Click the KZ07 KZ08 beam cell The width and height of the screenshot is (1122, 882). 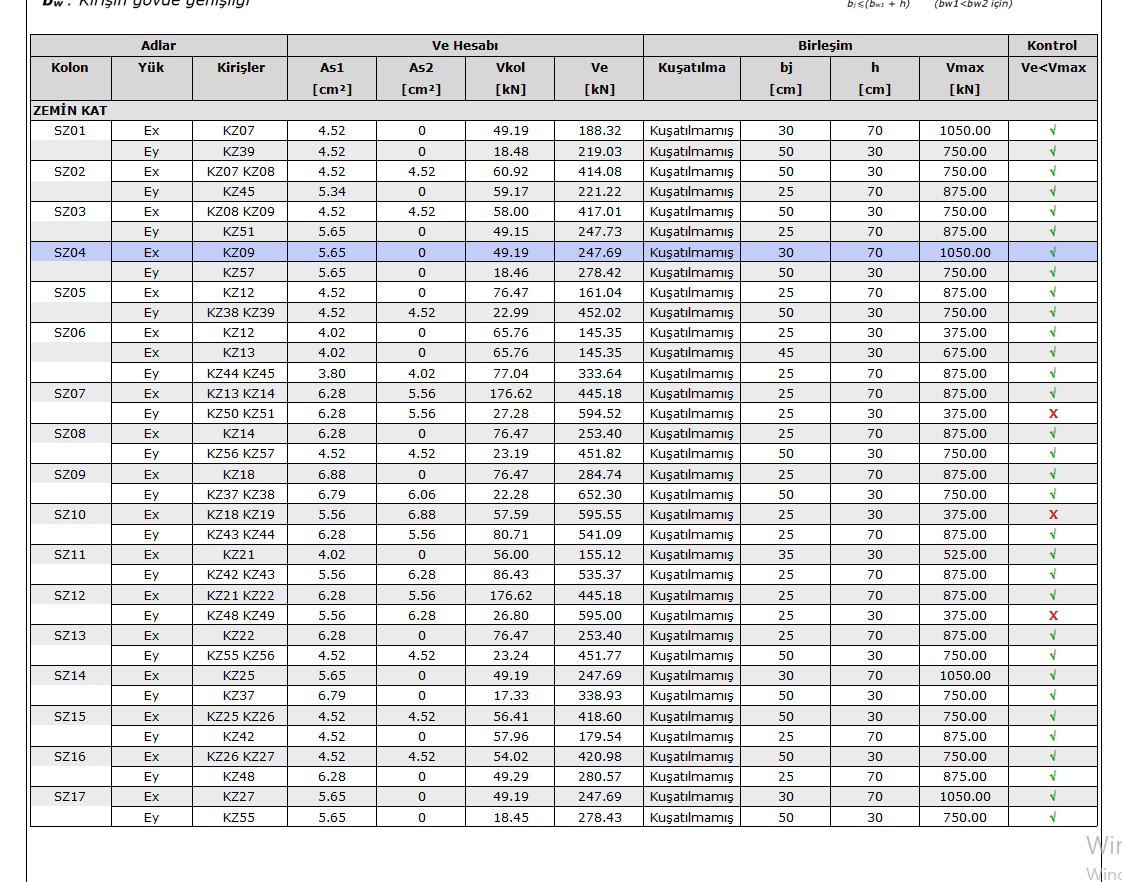[240, 172]
